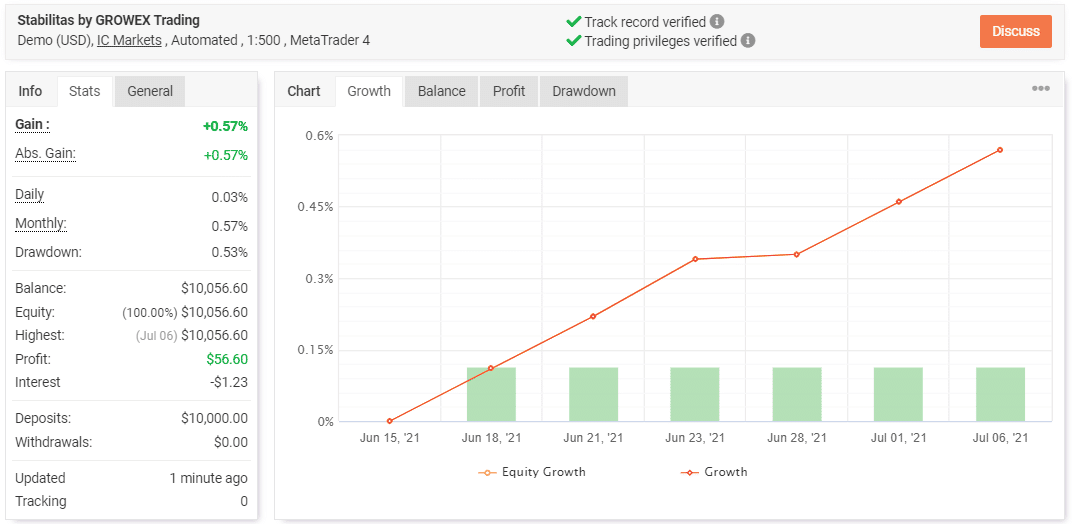Click the Track record verified info icon
The height and width of the screenshot is (524, 1072).
click(716, 22)
